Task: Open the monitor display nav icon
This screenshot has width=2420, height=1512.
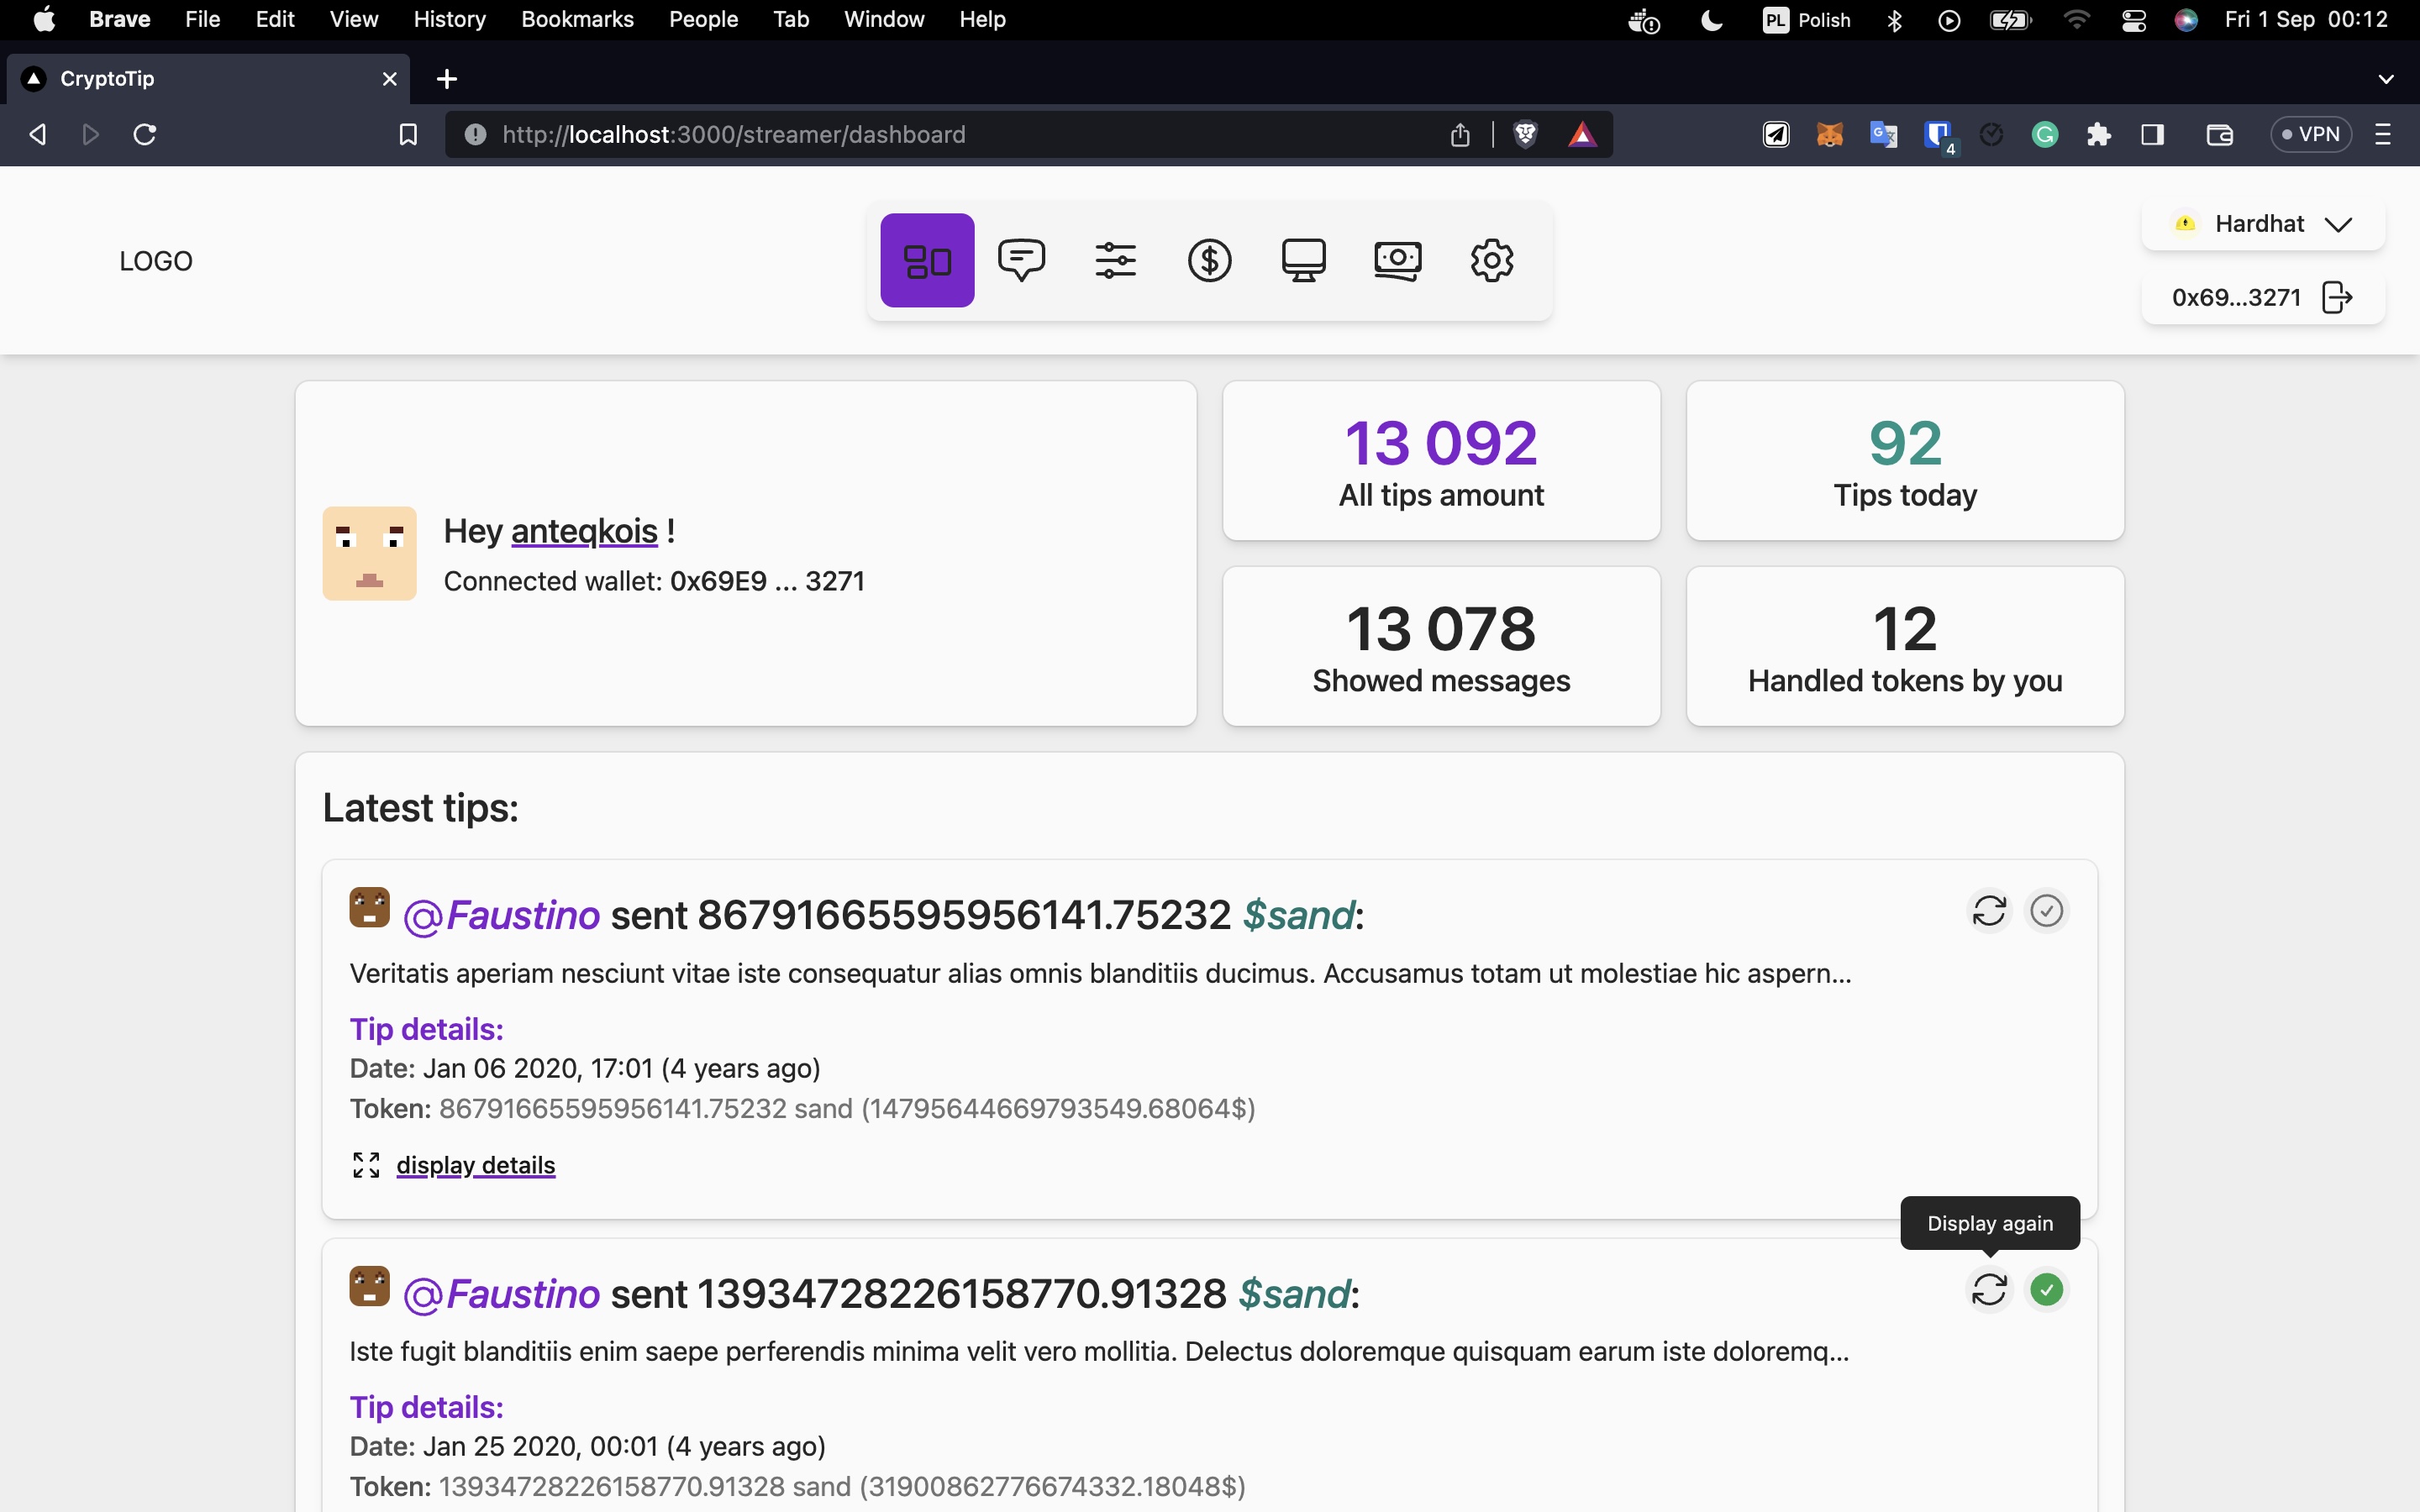Action: coord(1303,260)
